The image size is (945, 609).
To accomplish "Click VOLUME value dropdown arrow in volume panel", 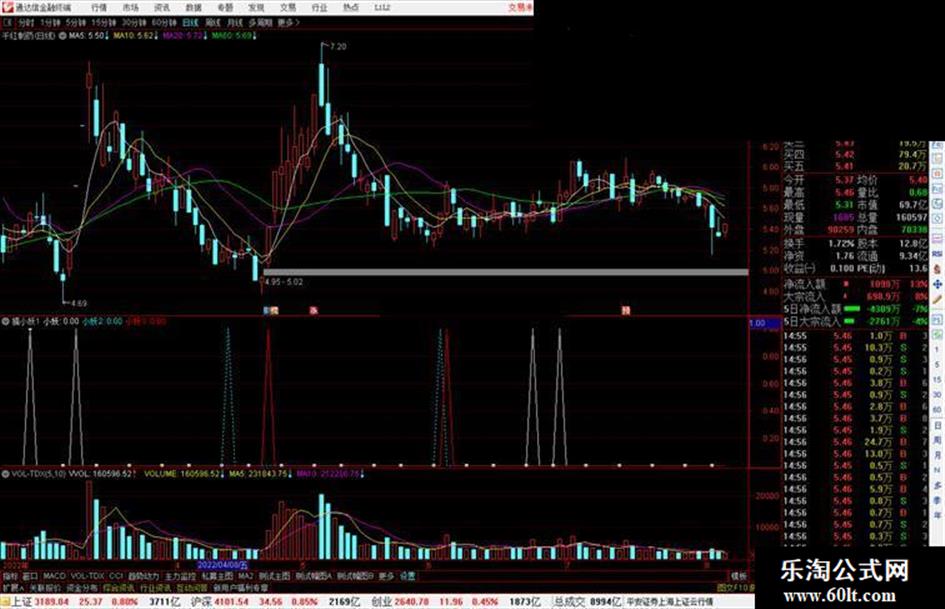I will [223, 474].
